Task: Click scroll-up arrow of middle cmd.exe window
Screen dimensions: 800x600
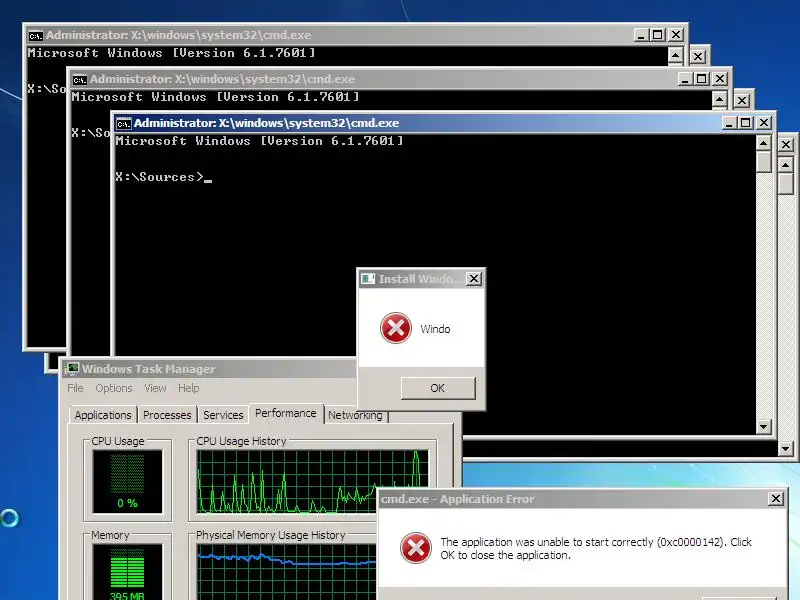Action: click(719, 99)
